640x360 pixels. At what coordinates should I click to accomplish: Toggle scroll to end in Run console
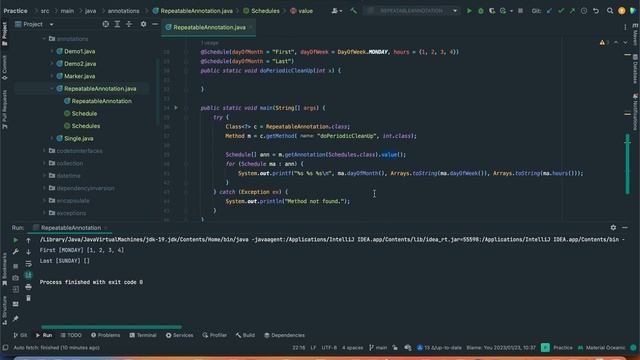tap(28, 275)
